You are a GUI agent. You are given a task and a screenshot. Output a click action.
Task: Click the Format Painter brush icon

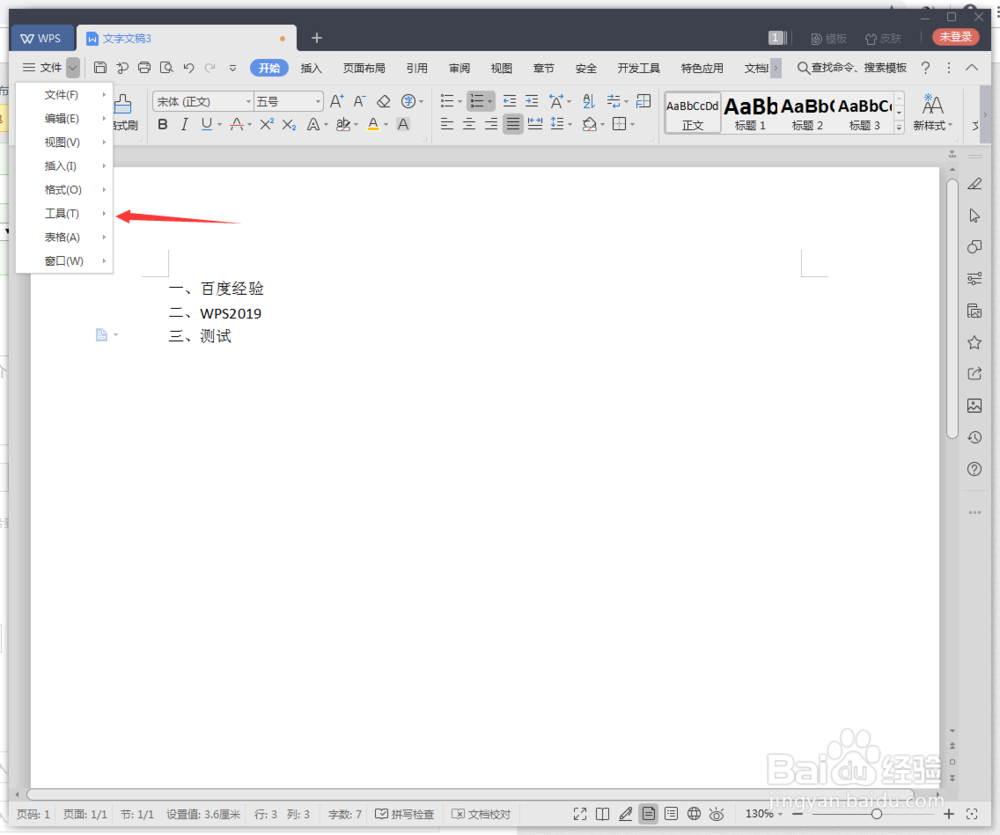click(x=122, y=103)
